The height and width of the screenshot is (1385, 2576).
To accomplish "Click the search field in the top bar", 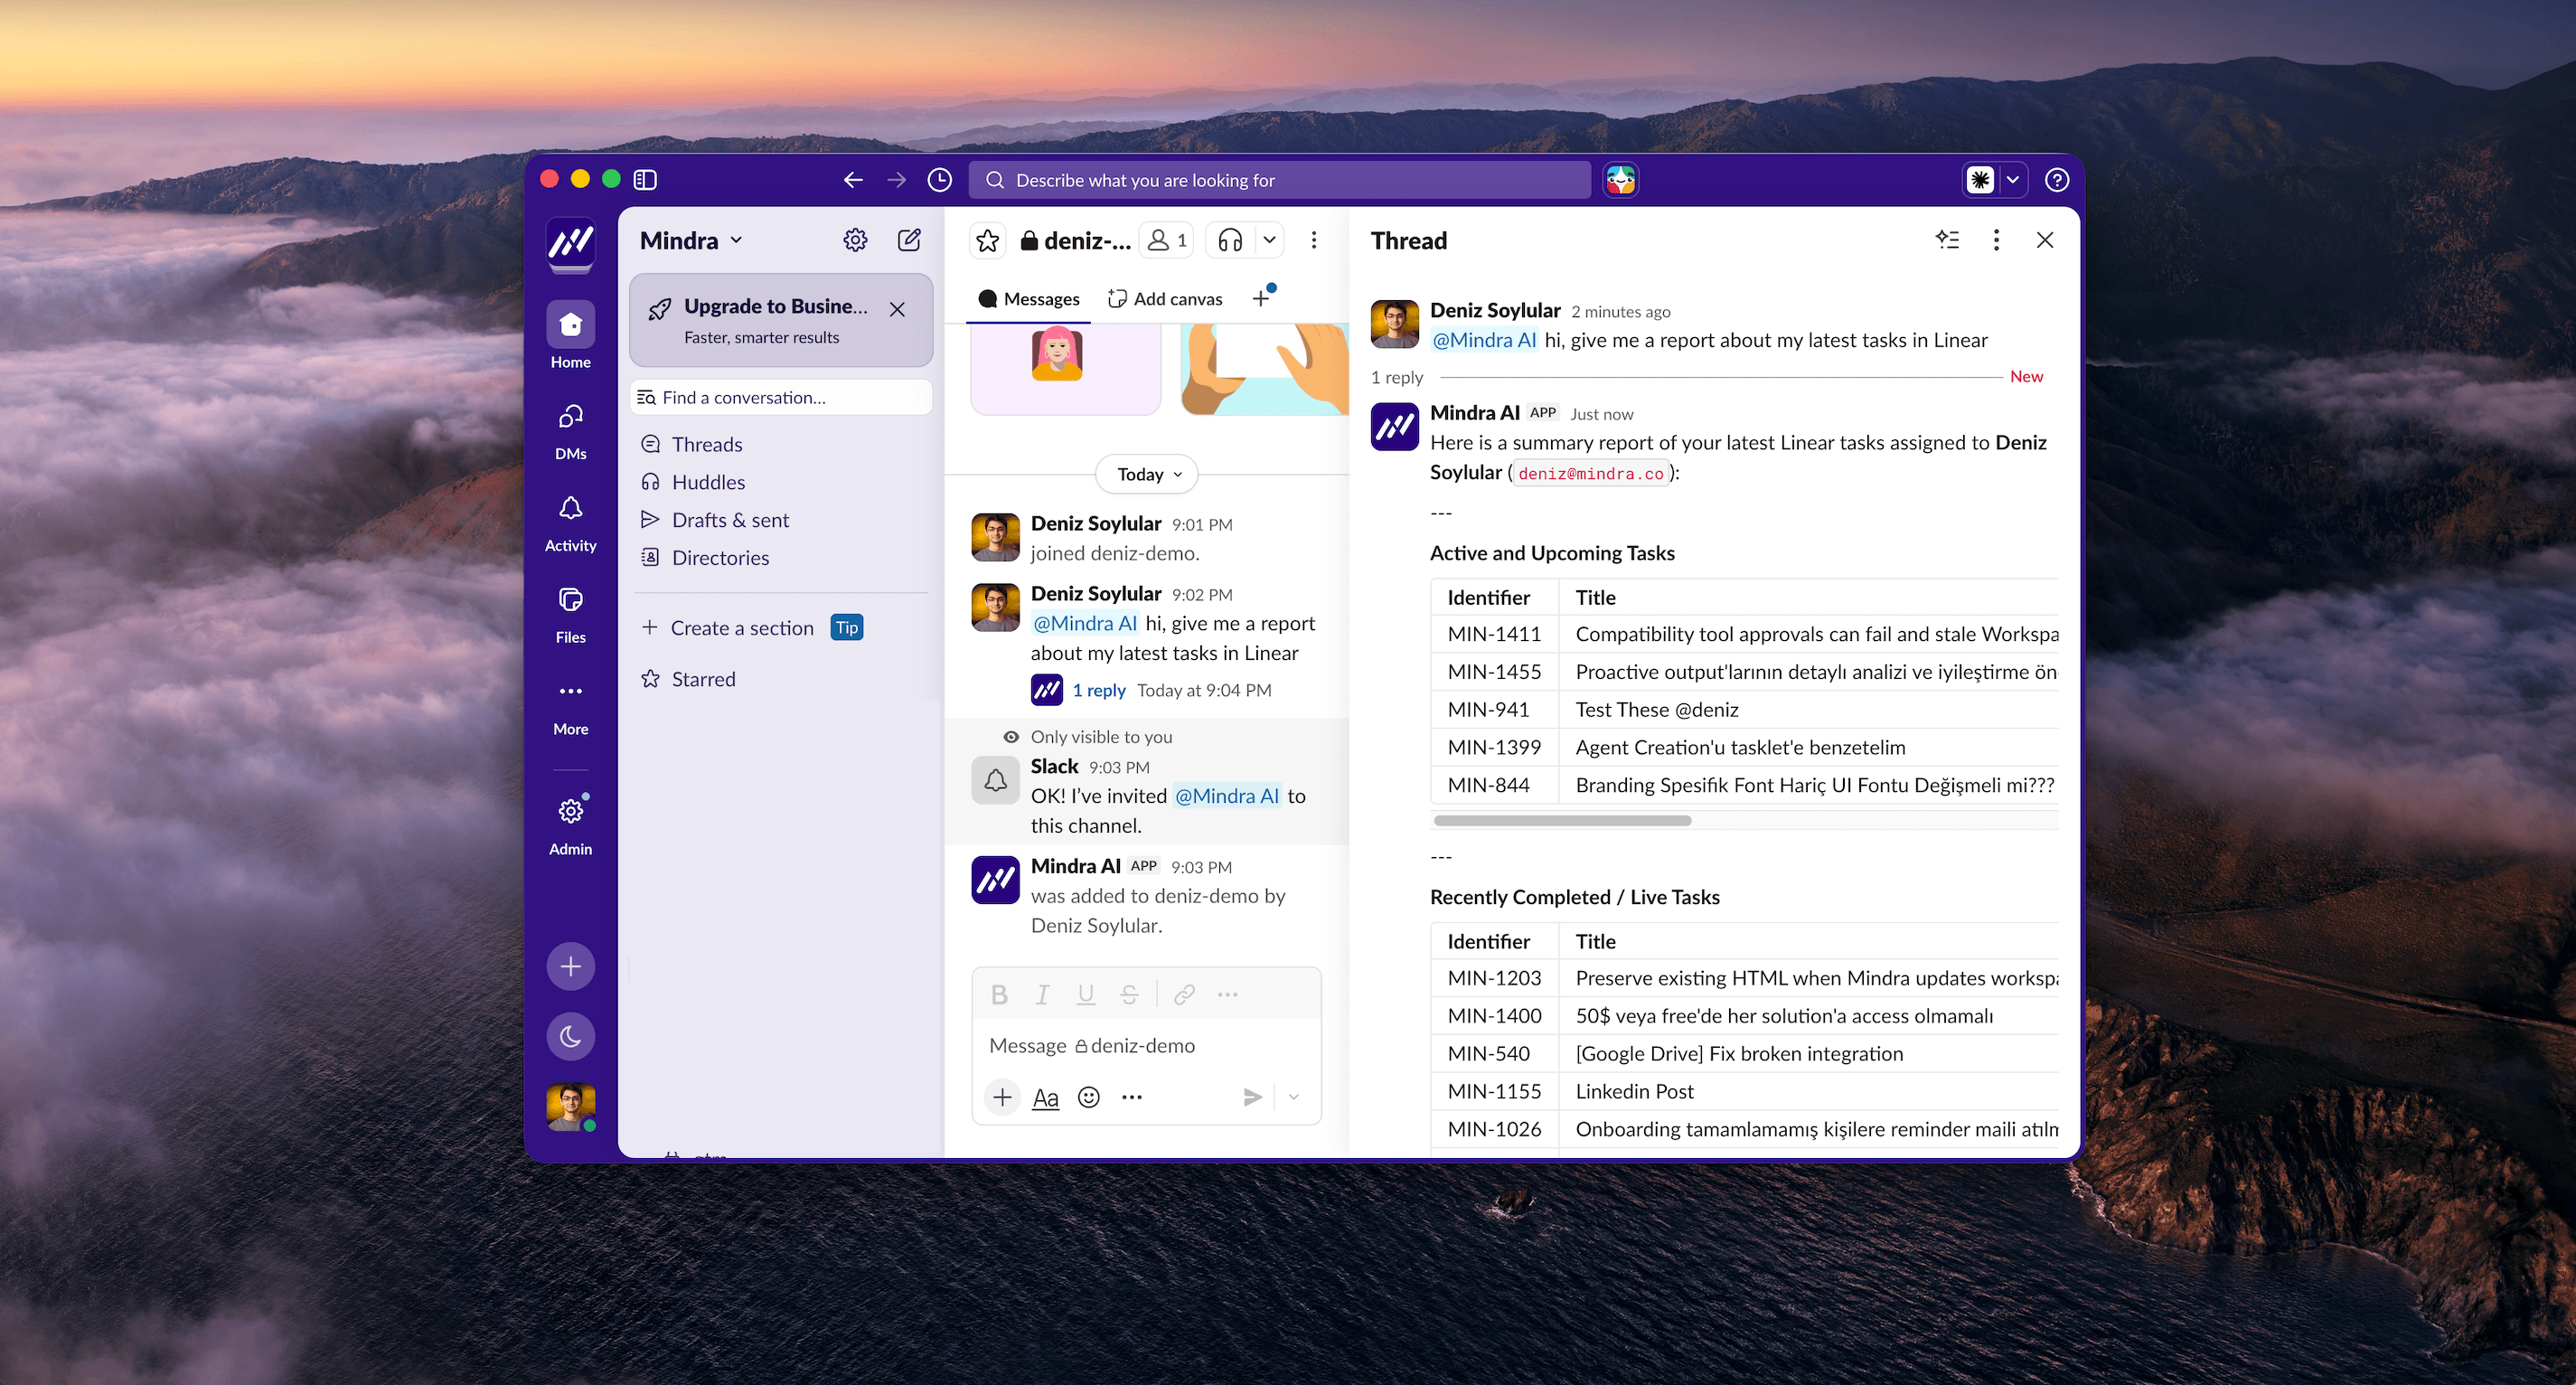I will coord(1279,180).
